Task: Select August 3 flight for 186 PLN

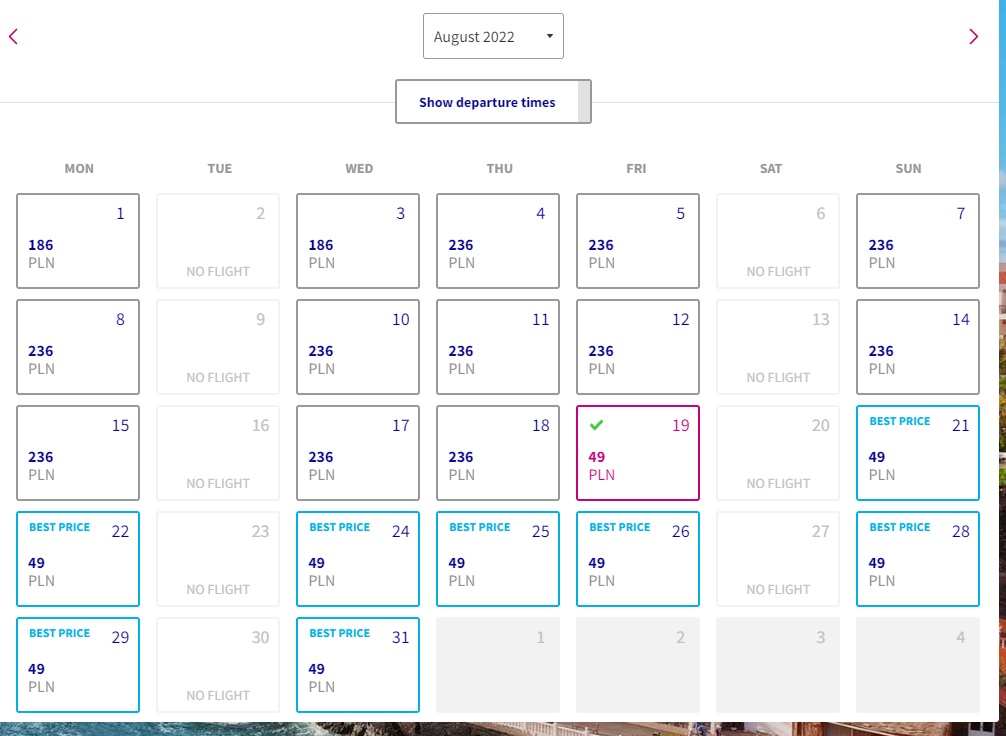Action: coord(358,241)
